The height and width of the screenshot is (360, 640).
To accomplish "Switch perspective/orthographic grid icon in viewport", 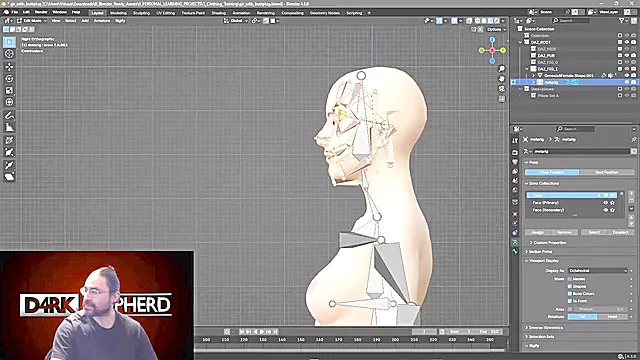I will coord(502,99).
